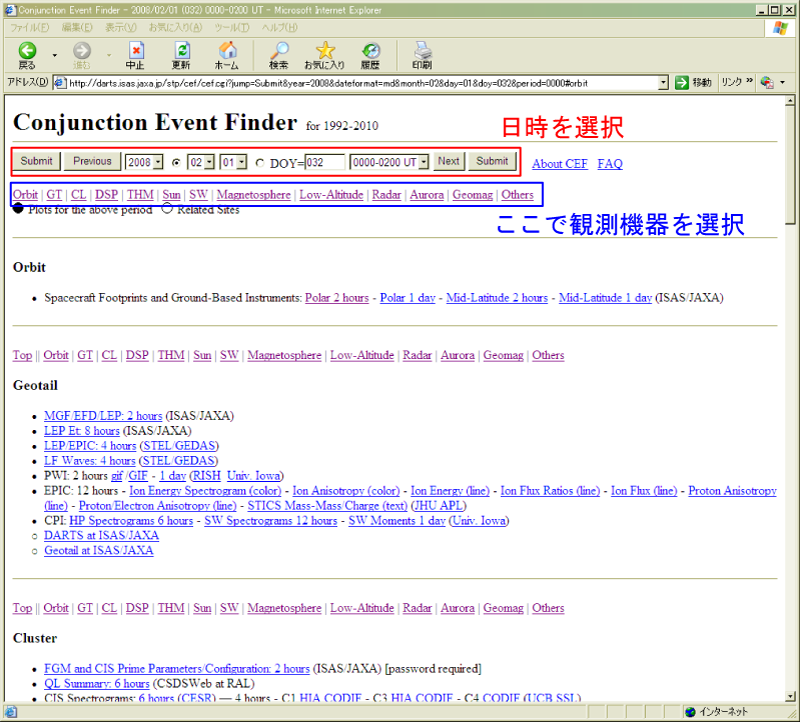Click the vertical scrollbar up arrow

[x=790, y=101]
